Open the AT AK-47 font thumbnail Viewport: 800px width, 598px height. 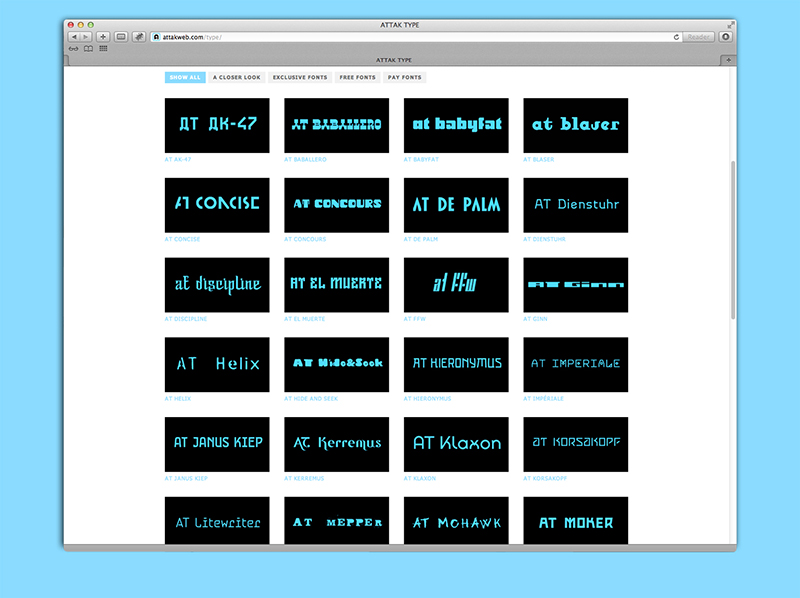point(217,126)
